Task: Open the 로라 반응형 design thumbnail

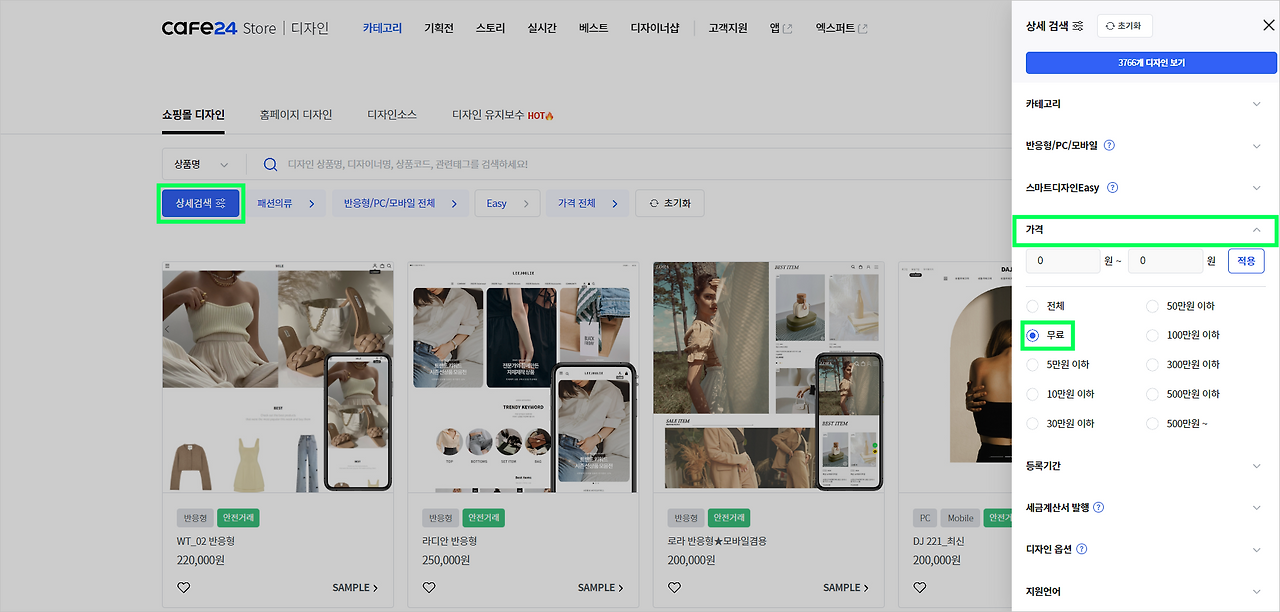Action: pyautogui.click(x=768, y=377)
